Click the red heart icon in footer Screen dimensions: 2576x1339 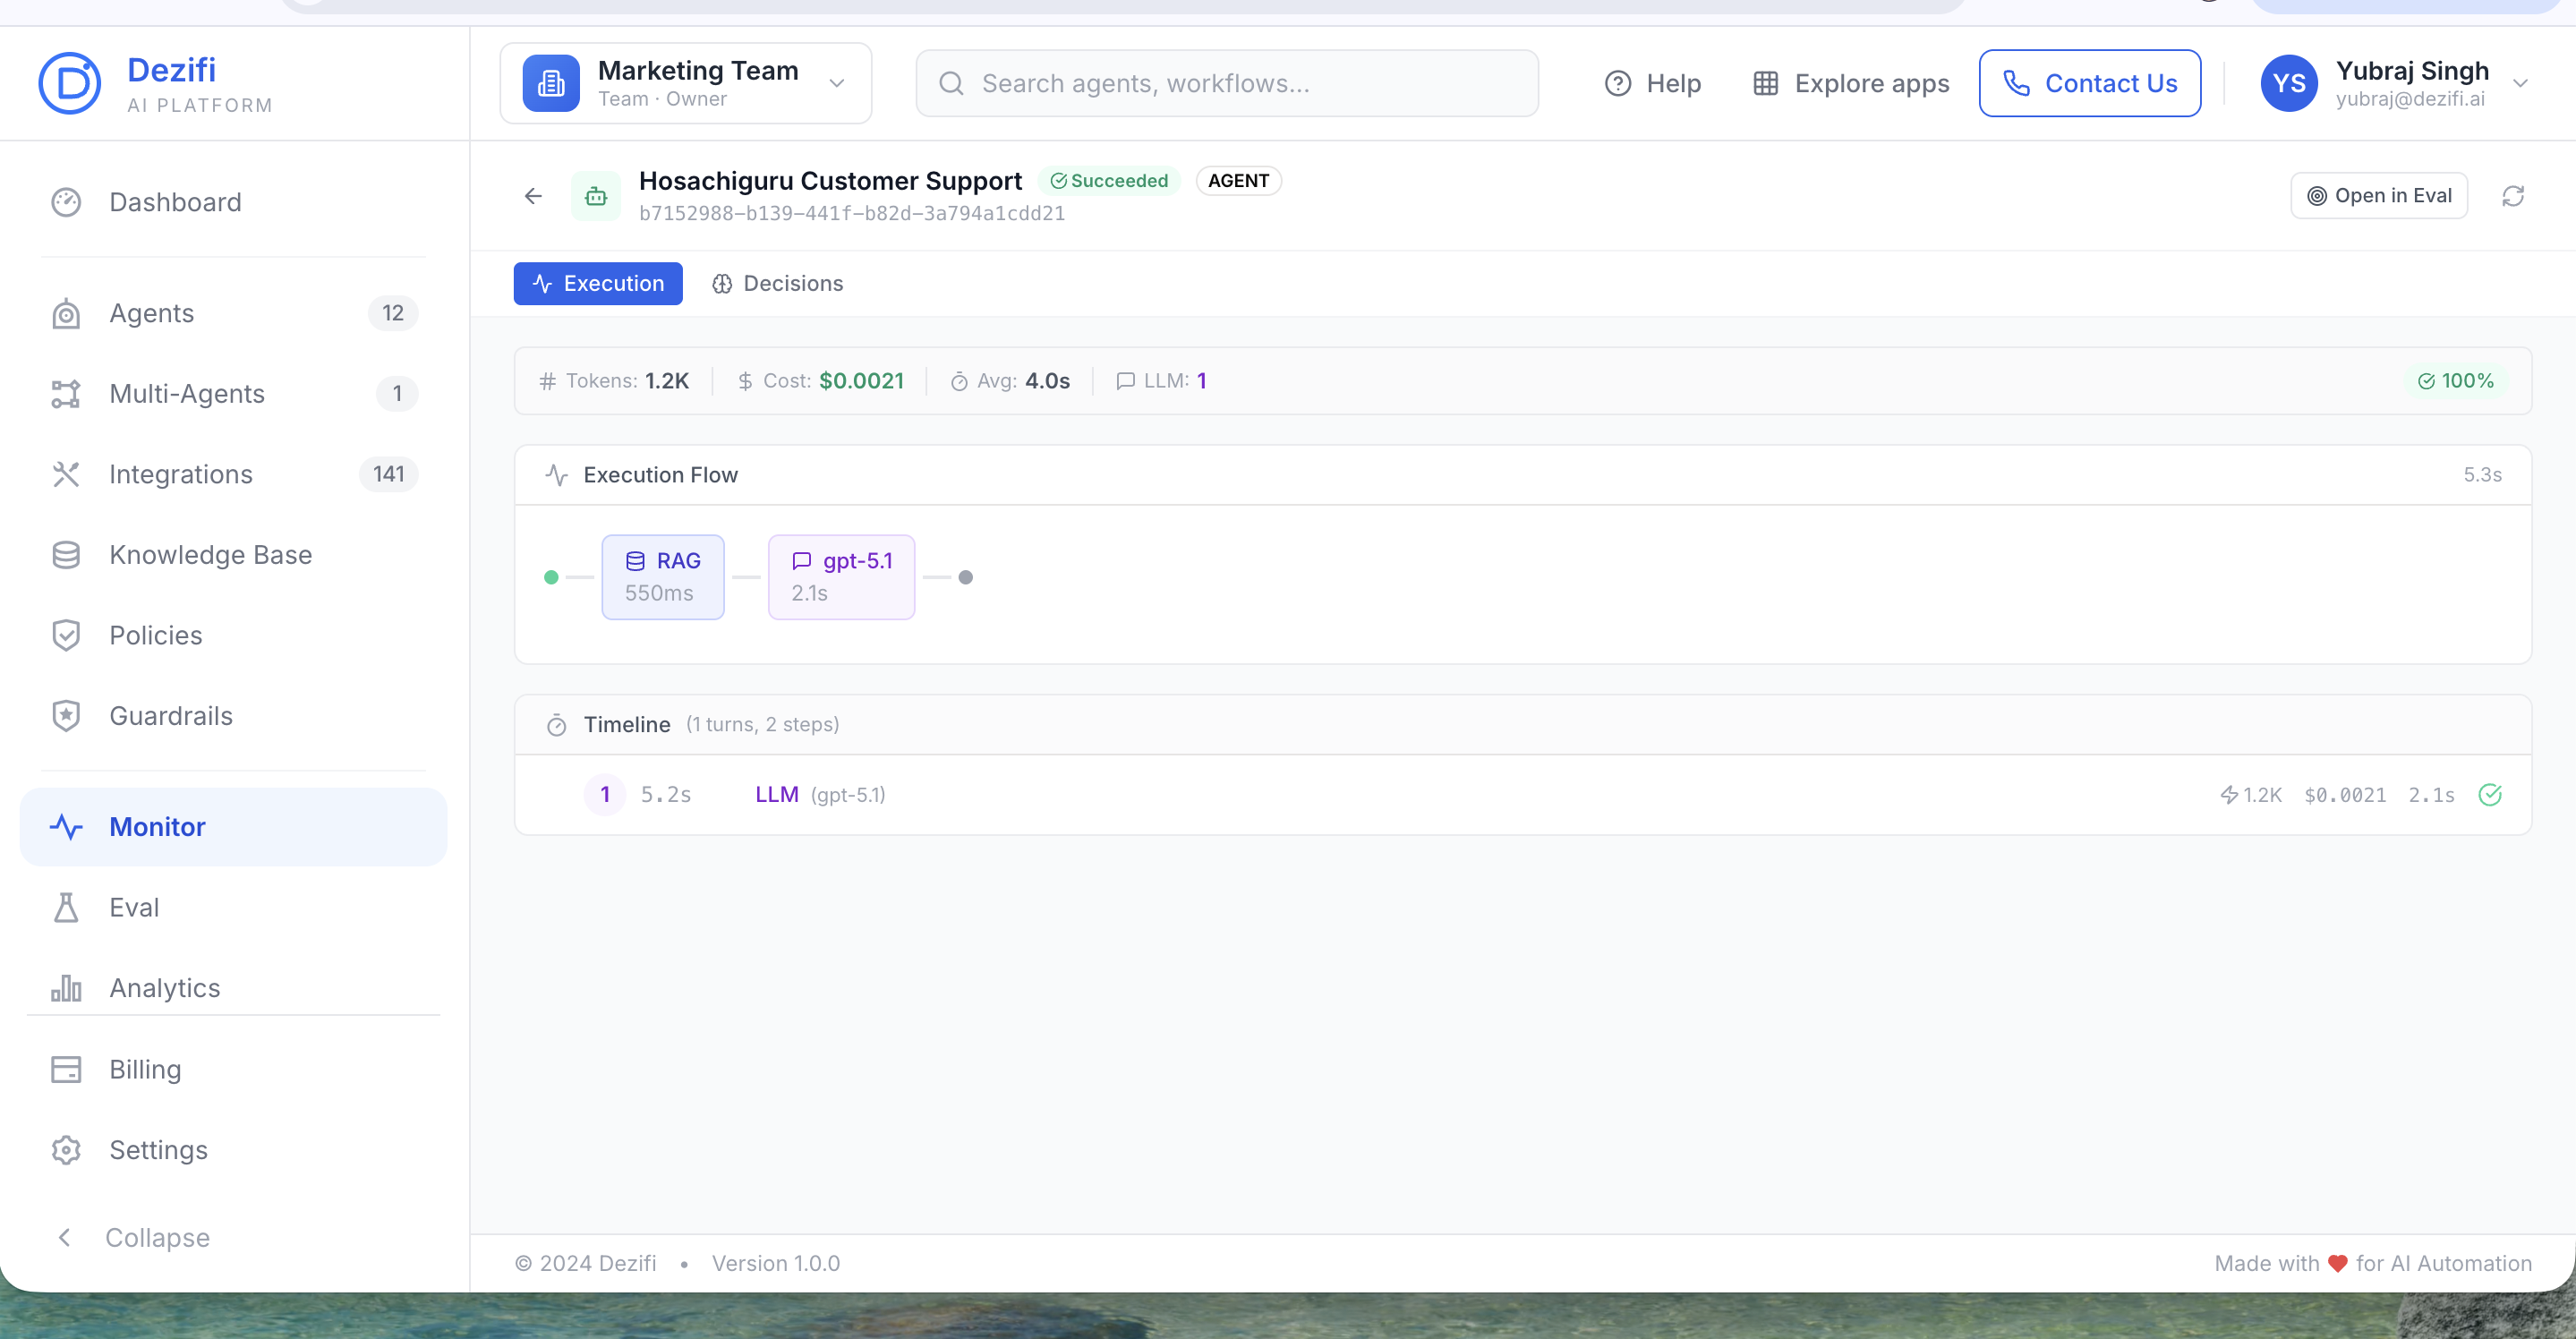(2338, 1264)
